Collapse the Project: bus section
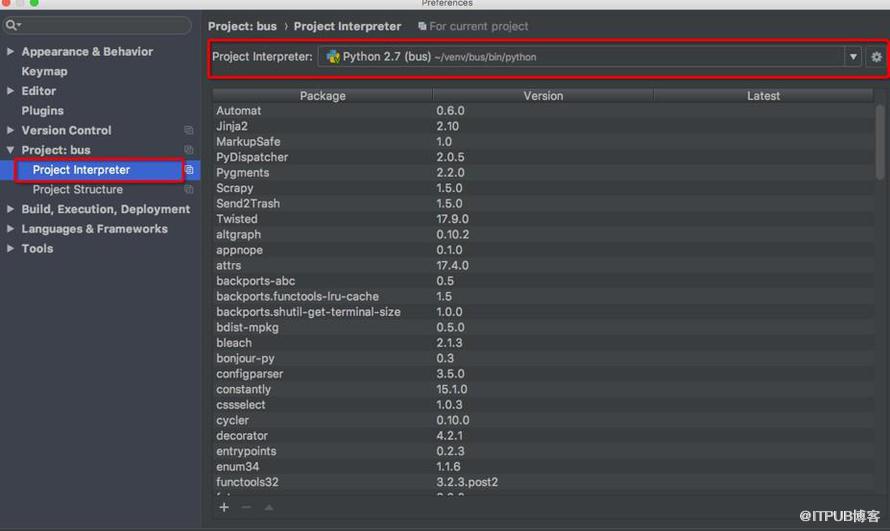This screenshot has width=890, height=531. pos(10,150)
